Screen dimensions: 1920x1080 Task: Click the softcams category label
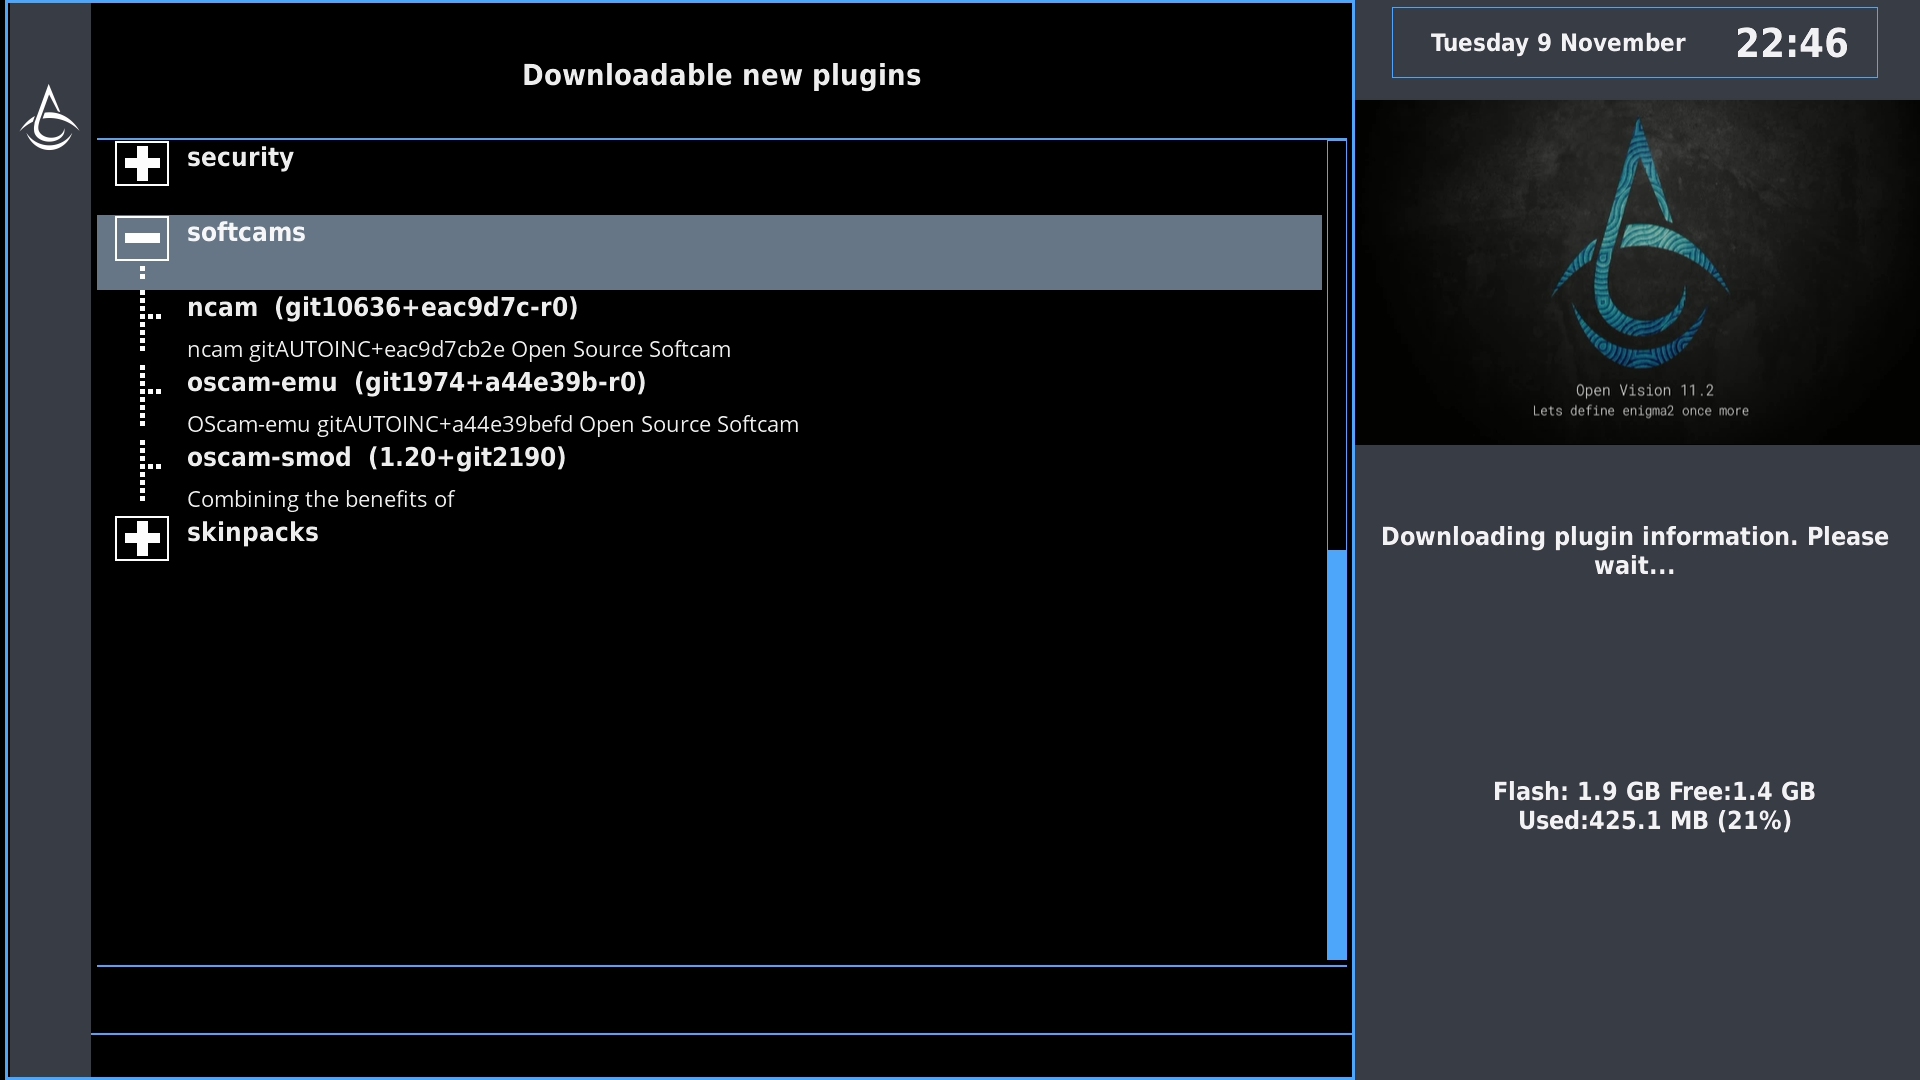pyautogui.click(x=246, y=233)
